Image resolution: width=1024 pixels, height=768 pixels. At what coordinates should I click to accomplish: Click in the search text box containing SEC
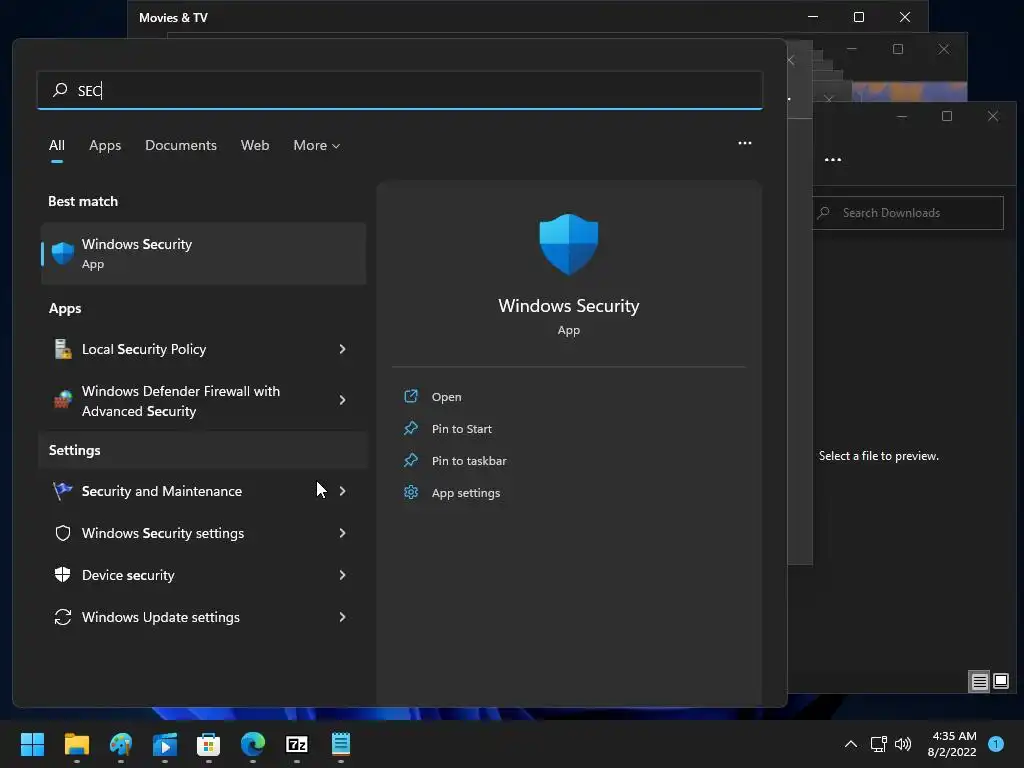[x=400, y=90]
